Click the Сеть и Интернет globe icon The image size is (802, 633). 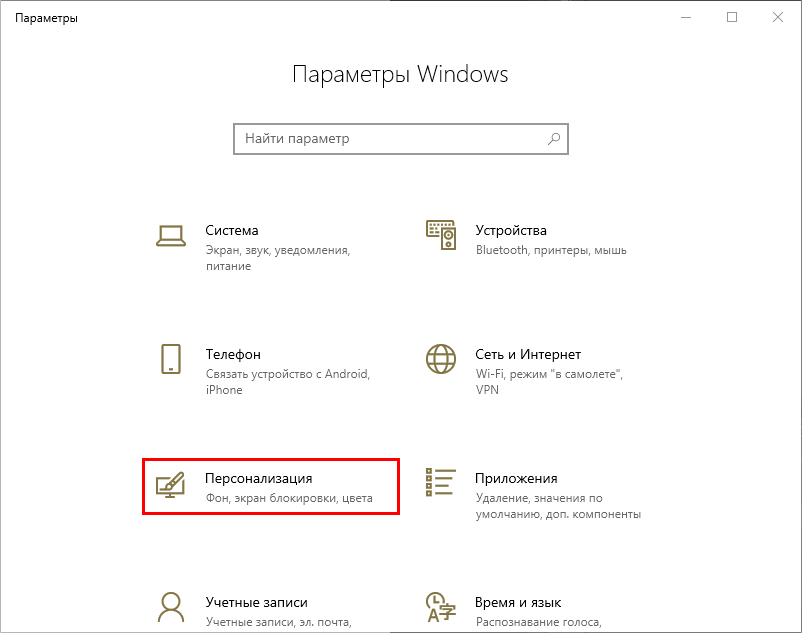tap(441, 359)
